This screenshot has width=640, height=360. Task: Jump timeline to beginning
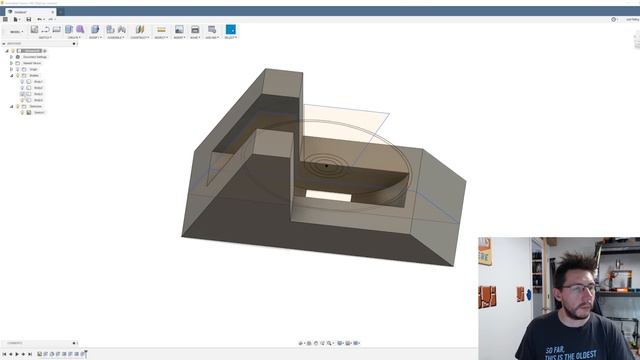pyautogui.click(x=4, y=354)
